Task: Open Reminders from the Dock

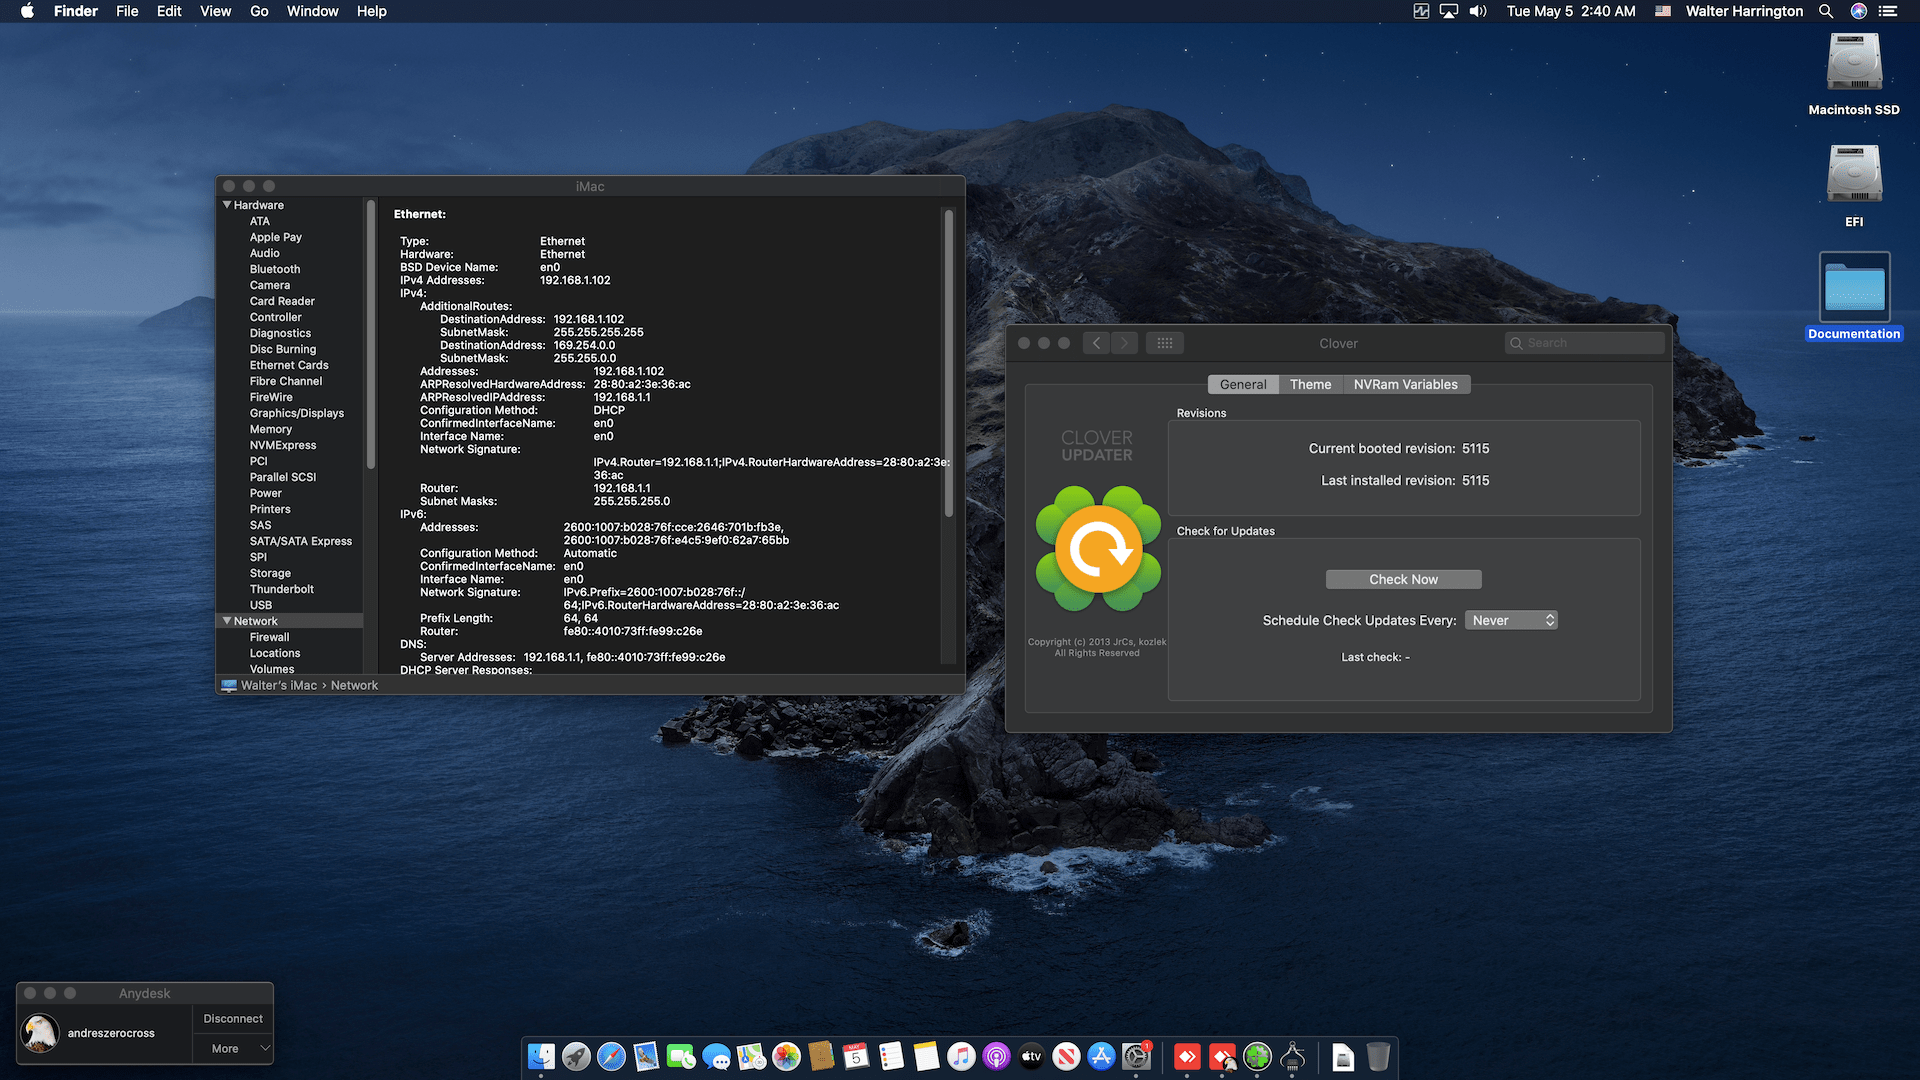Action: click(x=891, y=1056)
